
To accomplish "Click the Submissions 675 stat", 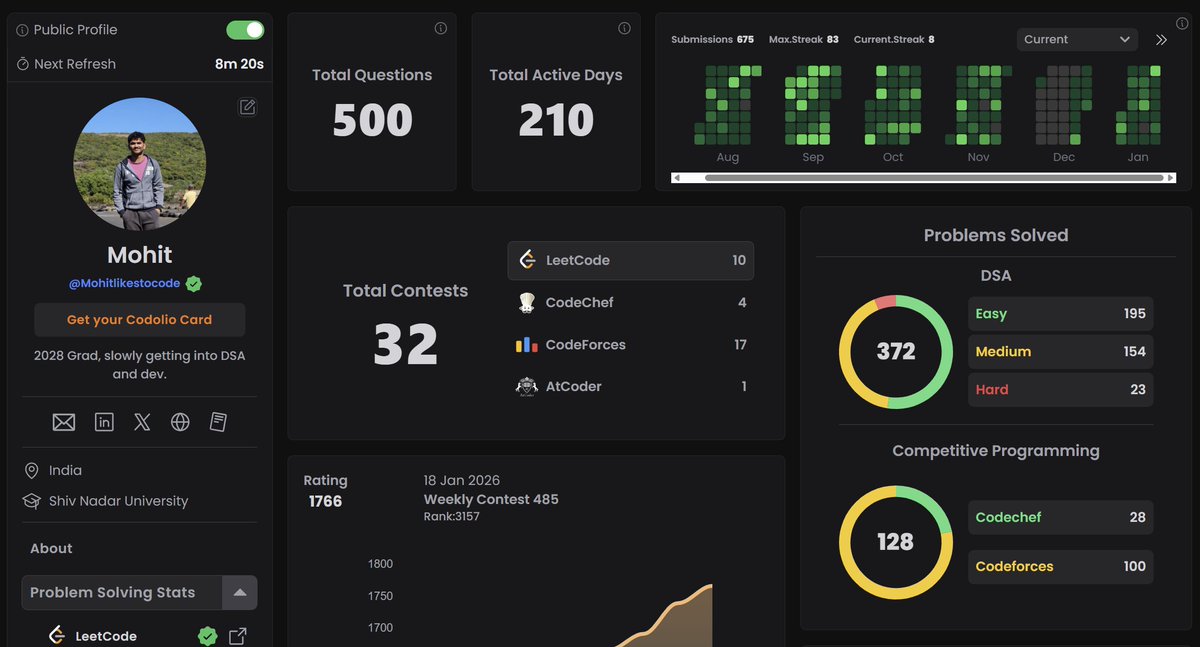I will pos(712,39).
